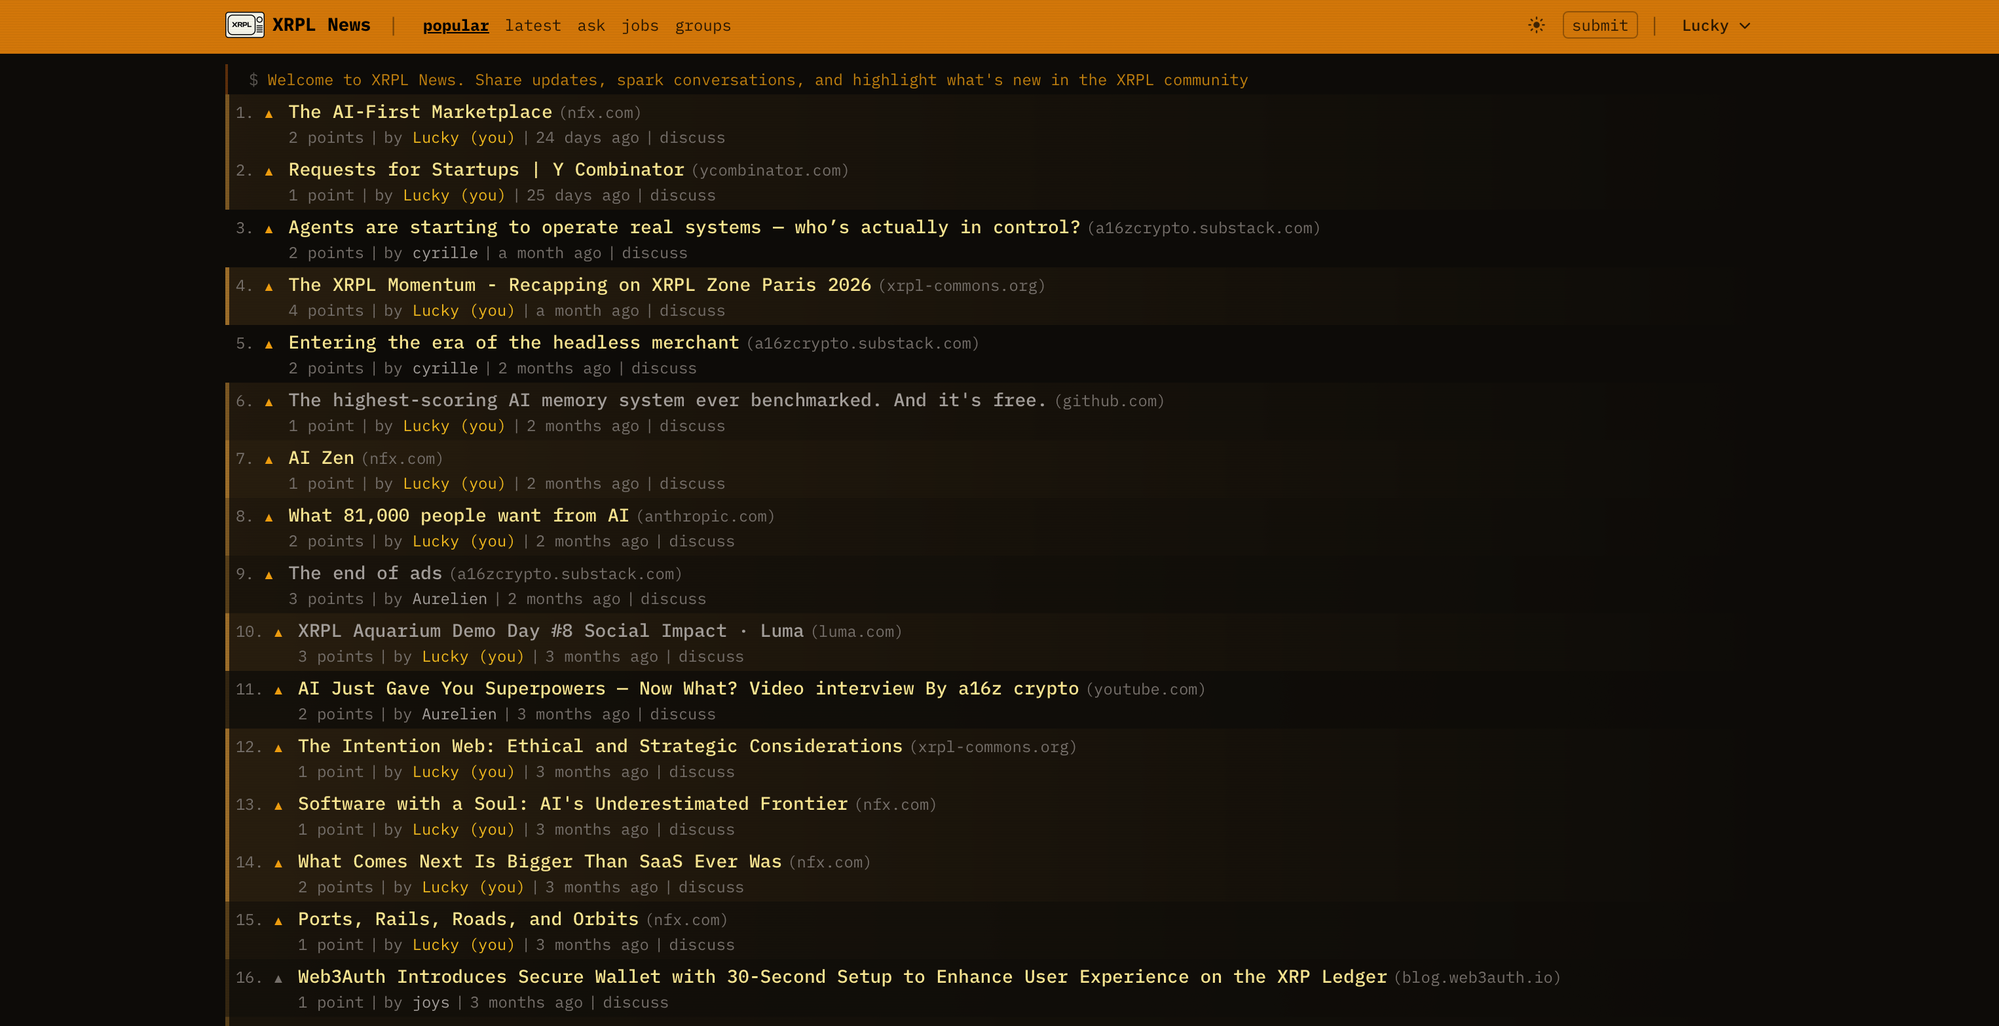Open the groups tab
The height and width of the screenshot is (1026, 1999).
click(703, 26)
